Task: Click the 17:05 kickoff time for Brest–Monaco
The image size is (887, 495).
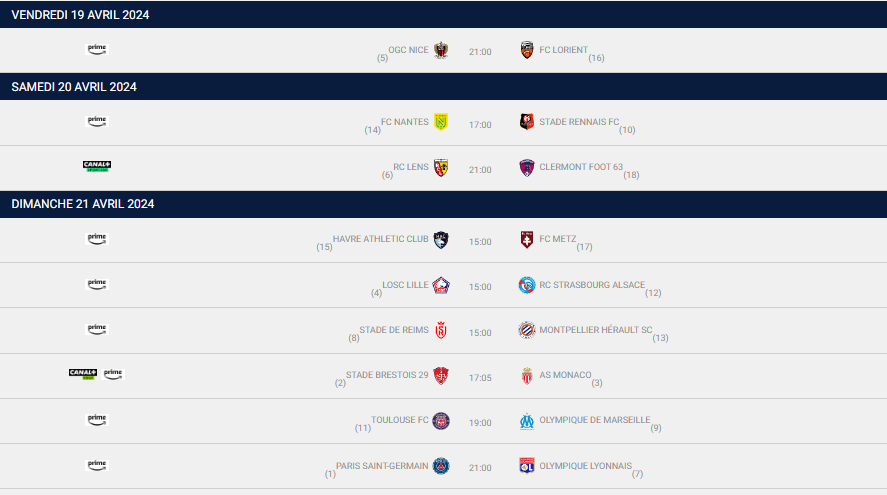Action: [x=480, y=377]
